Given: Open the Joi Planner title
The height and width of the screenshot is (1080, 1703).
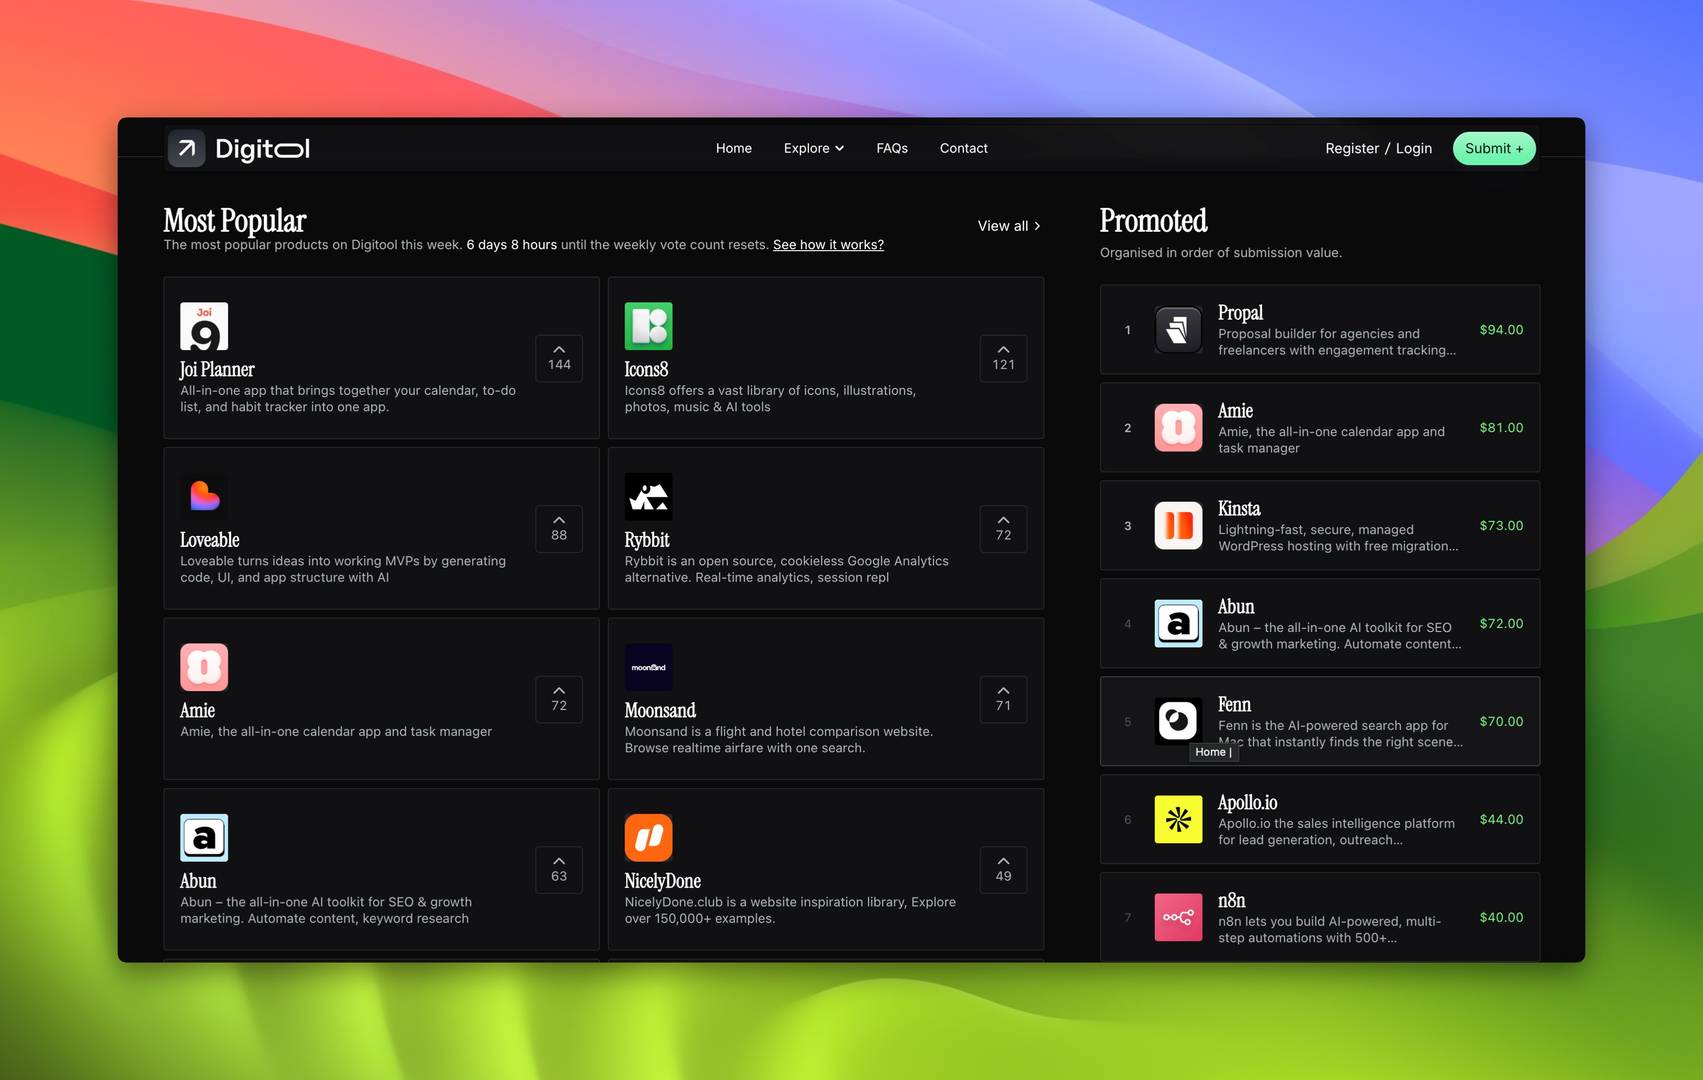Looking at the screenshot, I should tap(217, 370).
